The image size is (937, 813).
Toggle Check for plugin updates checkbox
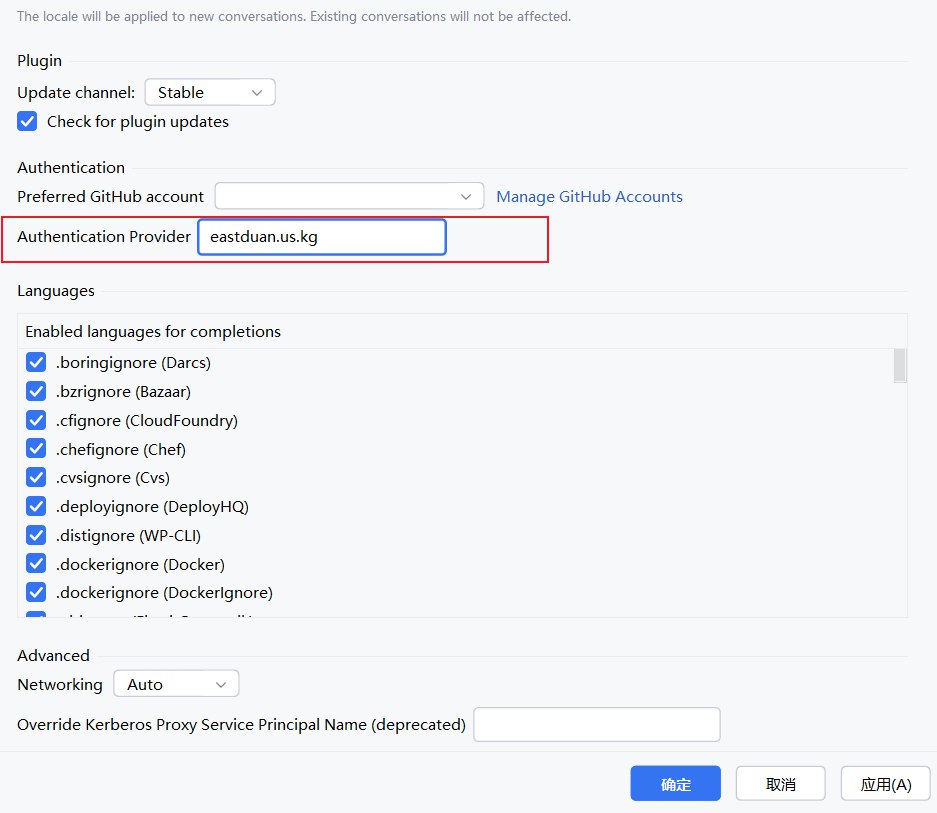[28, 122]
